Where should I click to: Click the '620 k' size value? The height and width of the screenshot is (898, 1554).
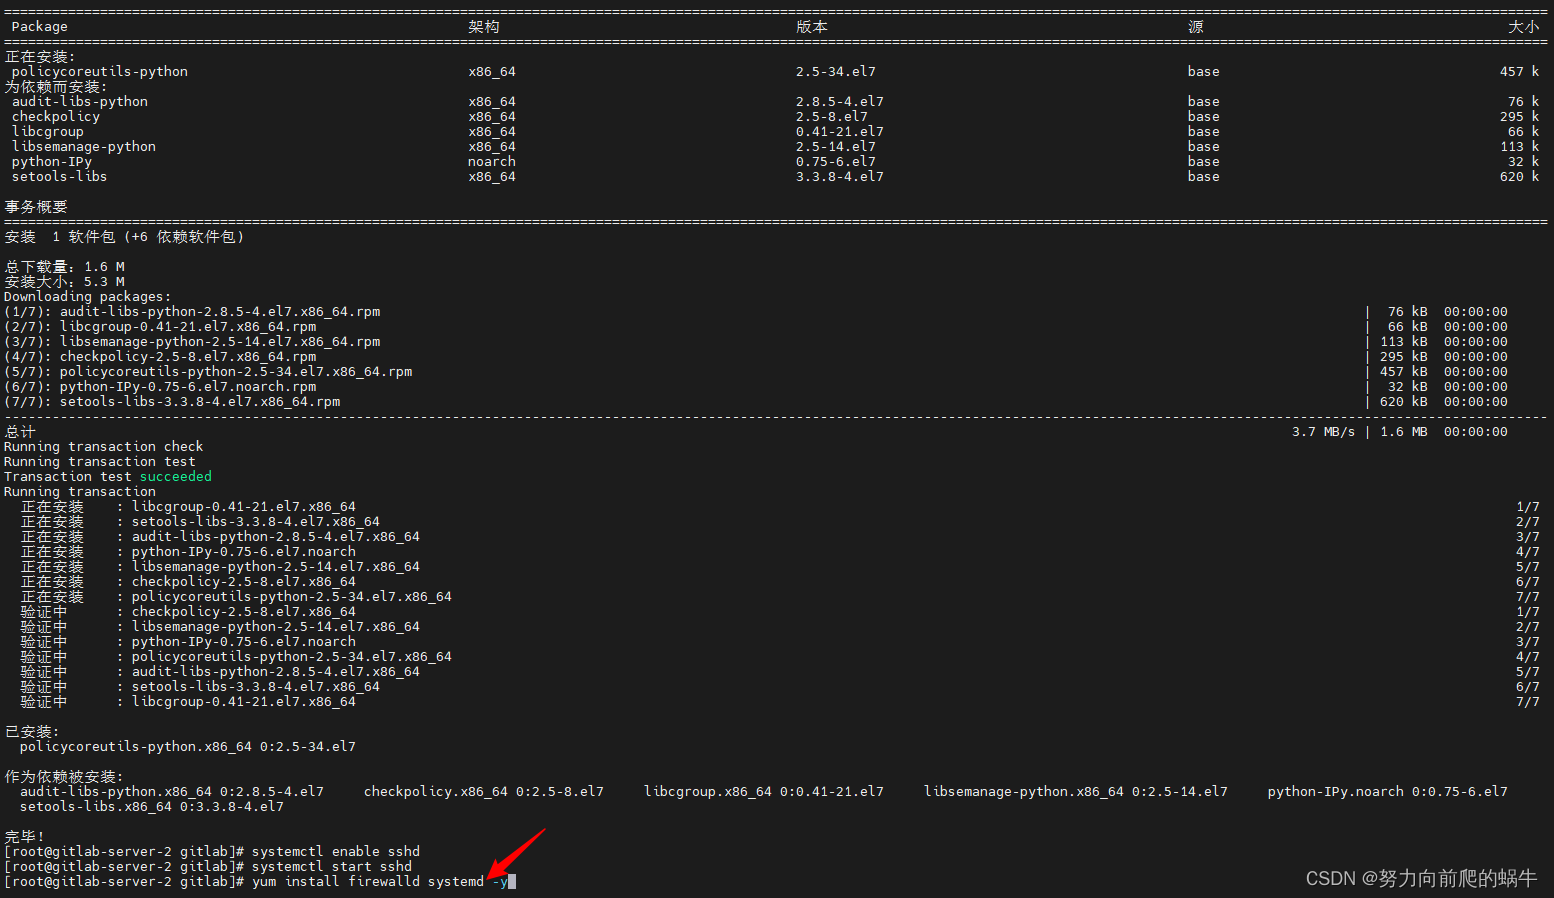(1520, 177)
